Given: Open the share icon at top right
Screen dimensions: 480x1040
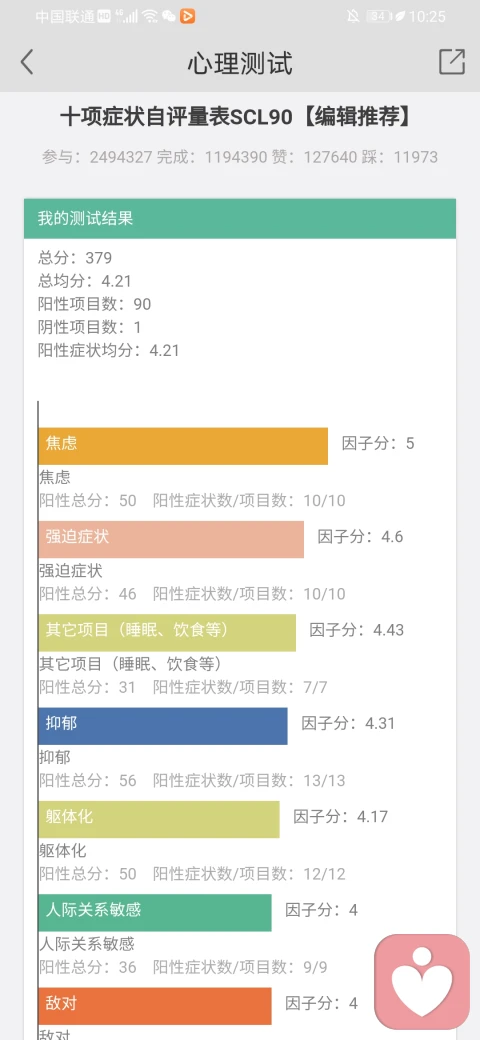Looking at the screenshot, I should point(451,62).
